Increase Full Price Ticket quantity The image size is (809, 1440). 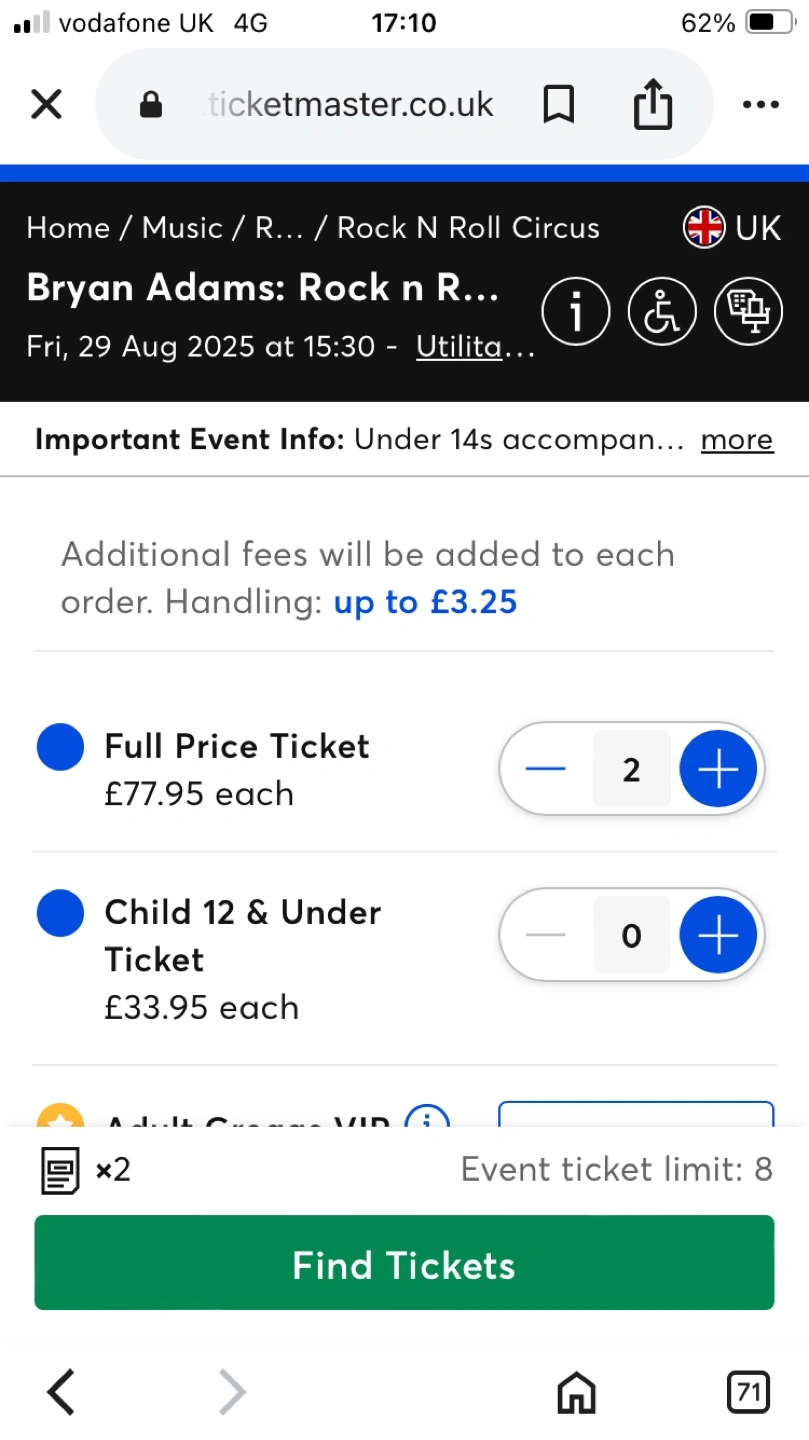click(x=718, y=769)
